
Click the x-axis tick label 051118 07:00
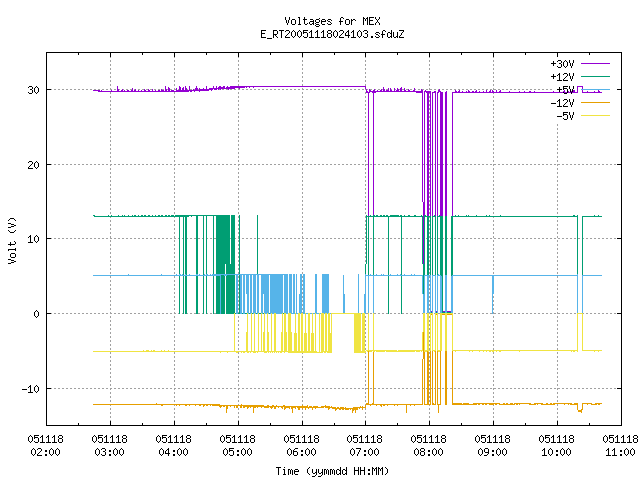click(x=364, y=445)
